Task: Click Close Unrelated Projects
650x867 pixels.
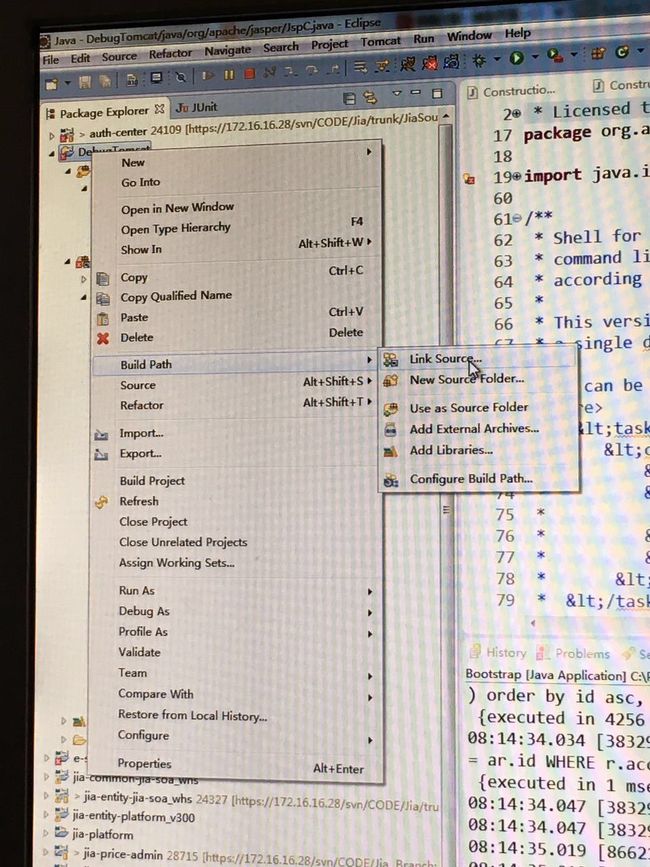Action: tap(237, 542)
